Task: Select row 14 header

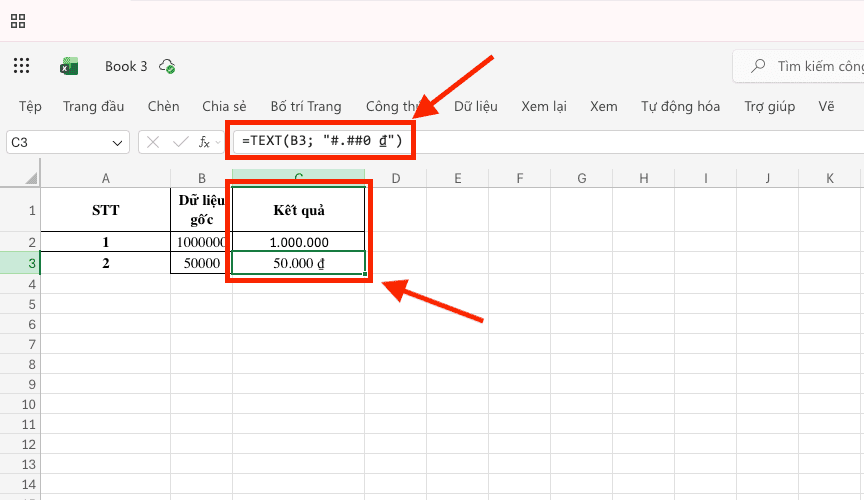Action: point(20,485)
